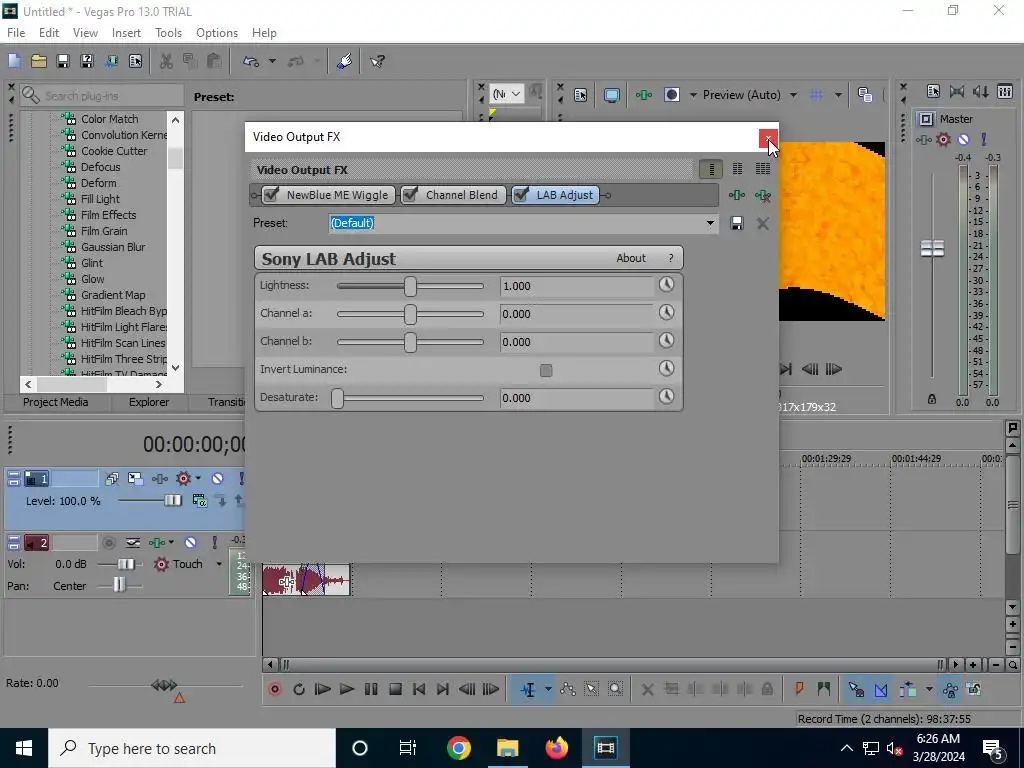
Task: Open audio track 2 FX dropdown arrow
Action: (171, 542)
